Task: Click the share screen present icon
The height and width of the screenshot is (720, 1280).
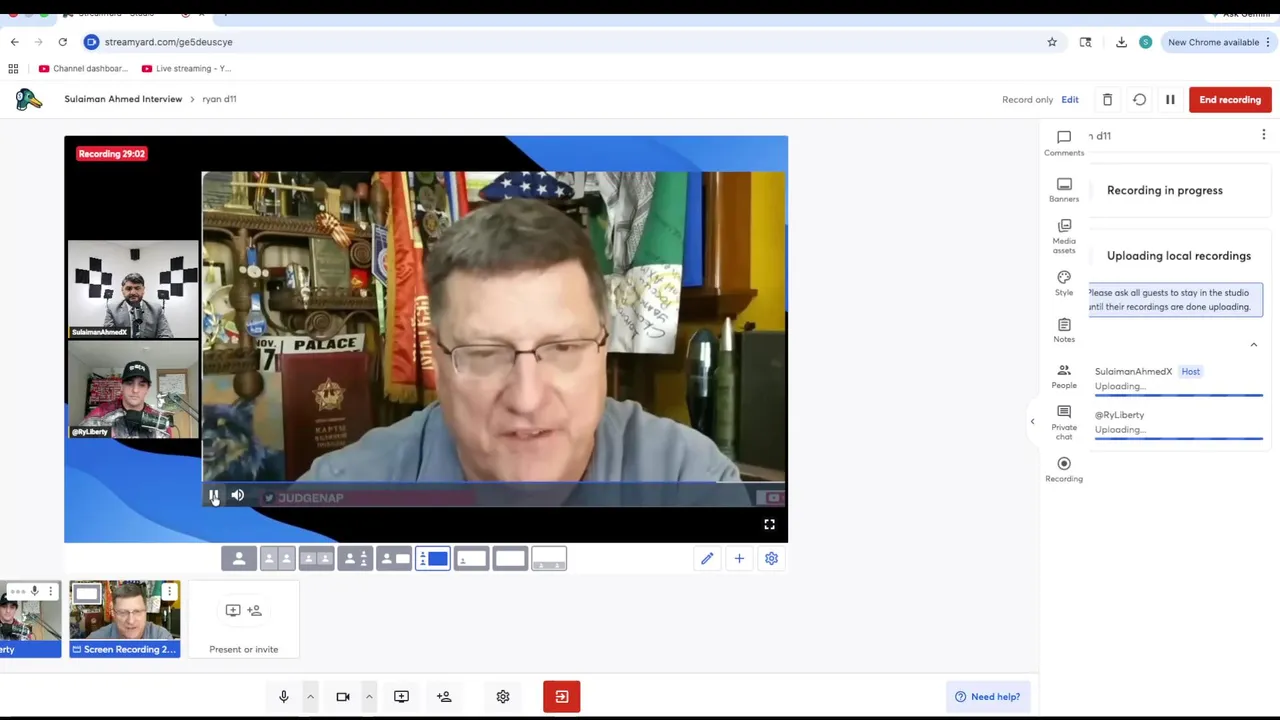Action: pyautogui.click(x=401, y=697)
